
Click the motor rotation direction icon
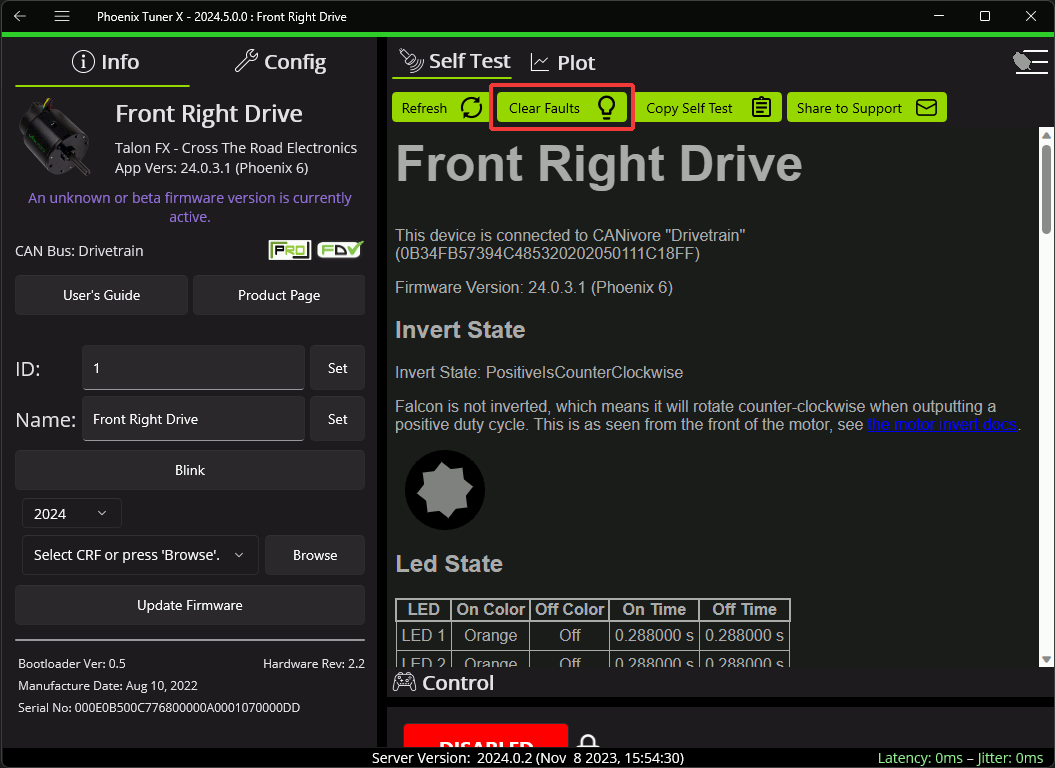point(445,490)
